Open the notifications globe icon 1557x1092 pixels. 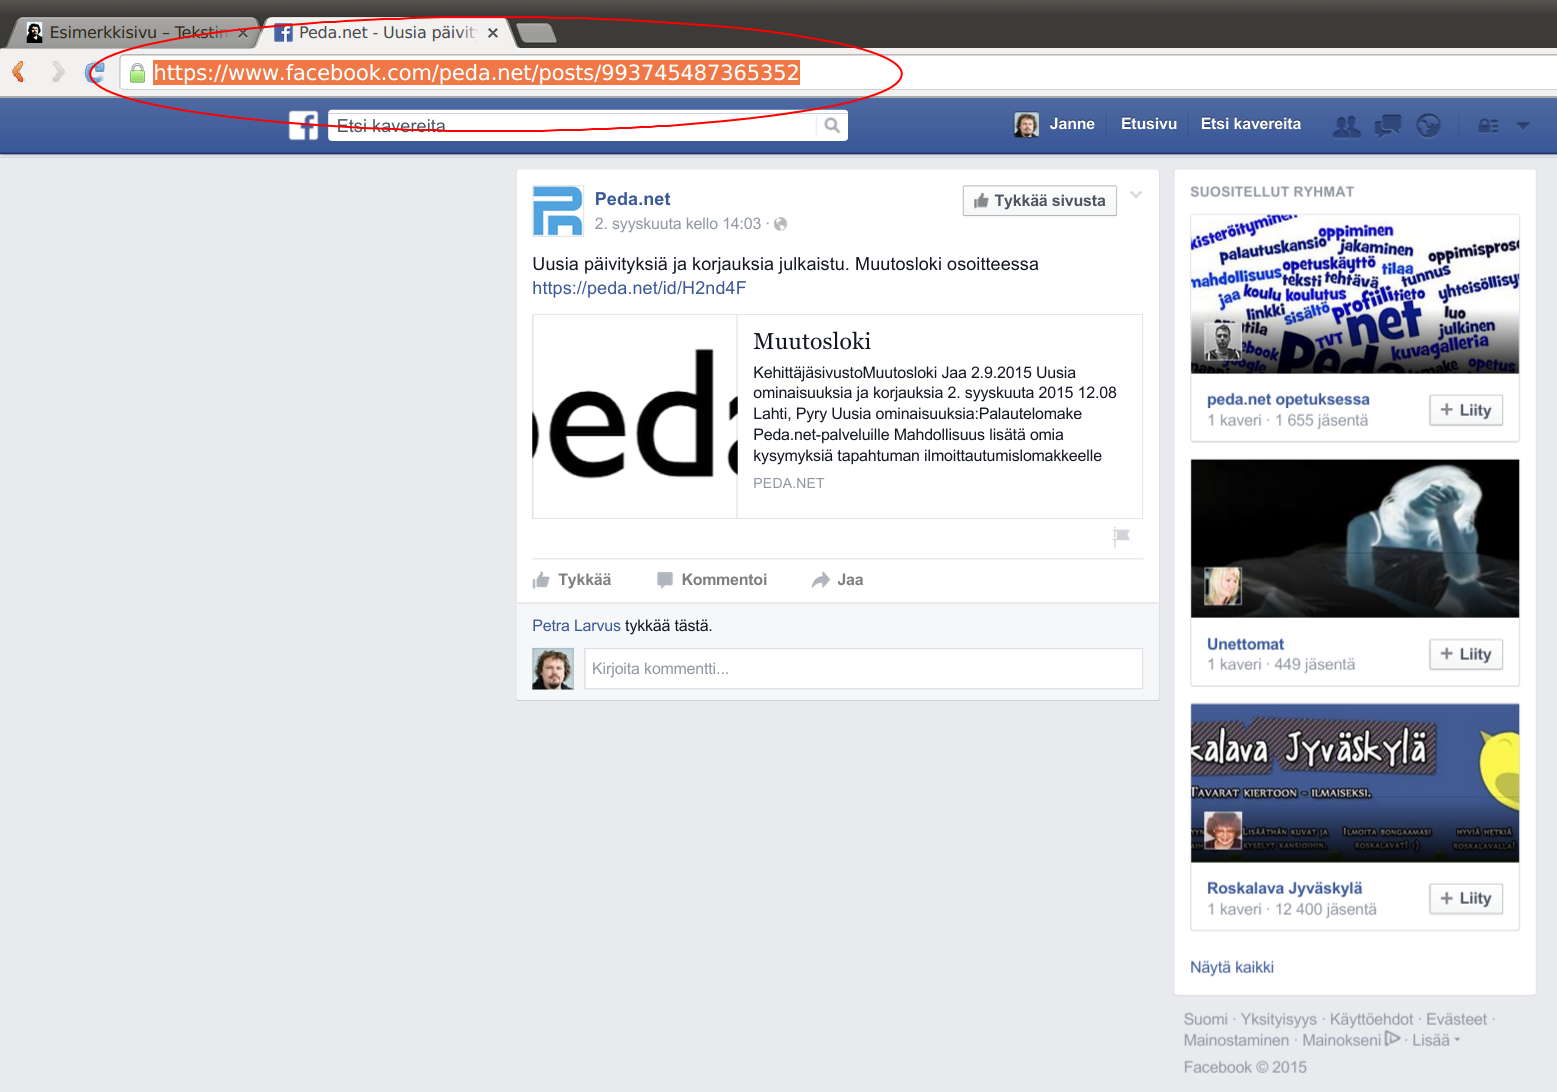point(1428,125)
